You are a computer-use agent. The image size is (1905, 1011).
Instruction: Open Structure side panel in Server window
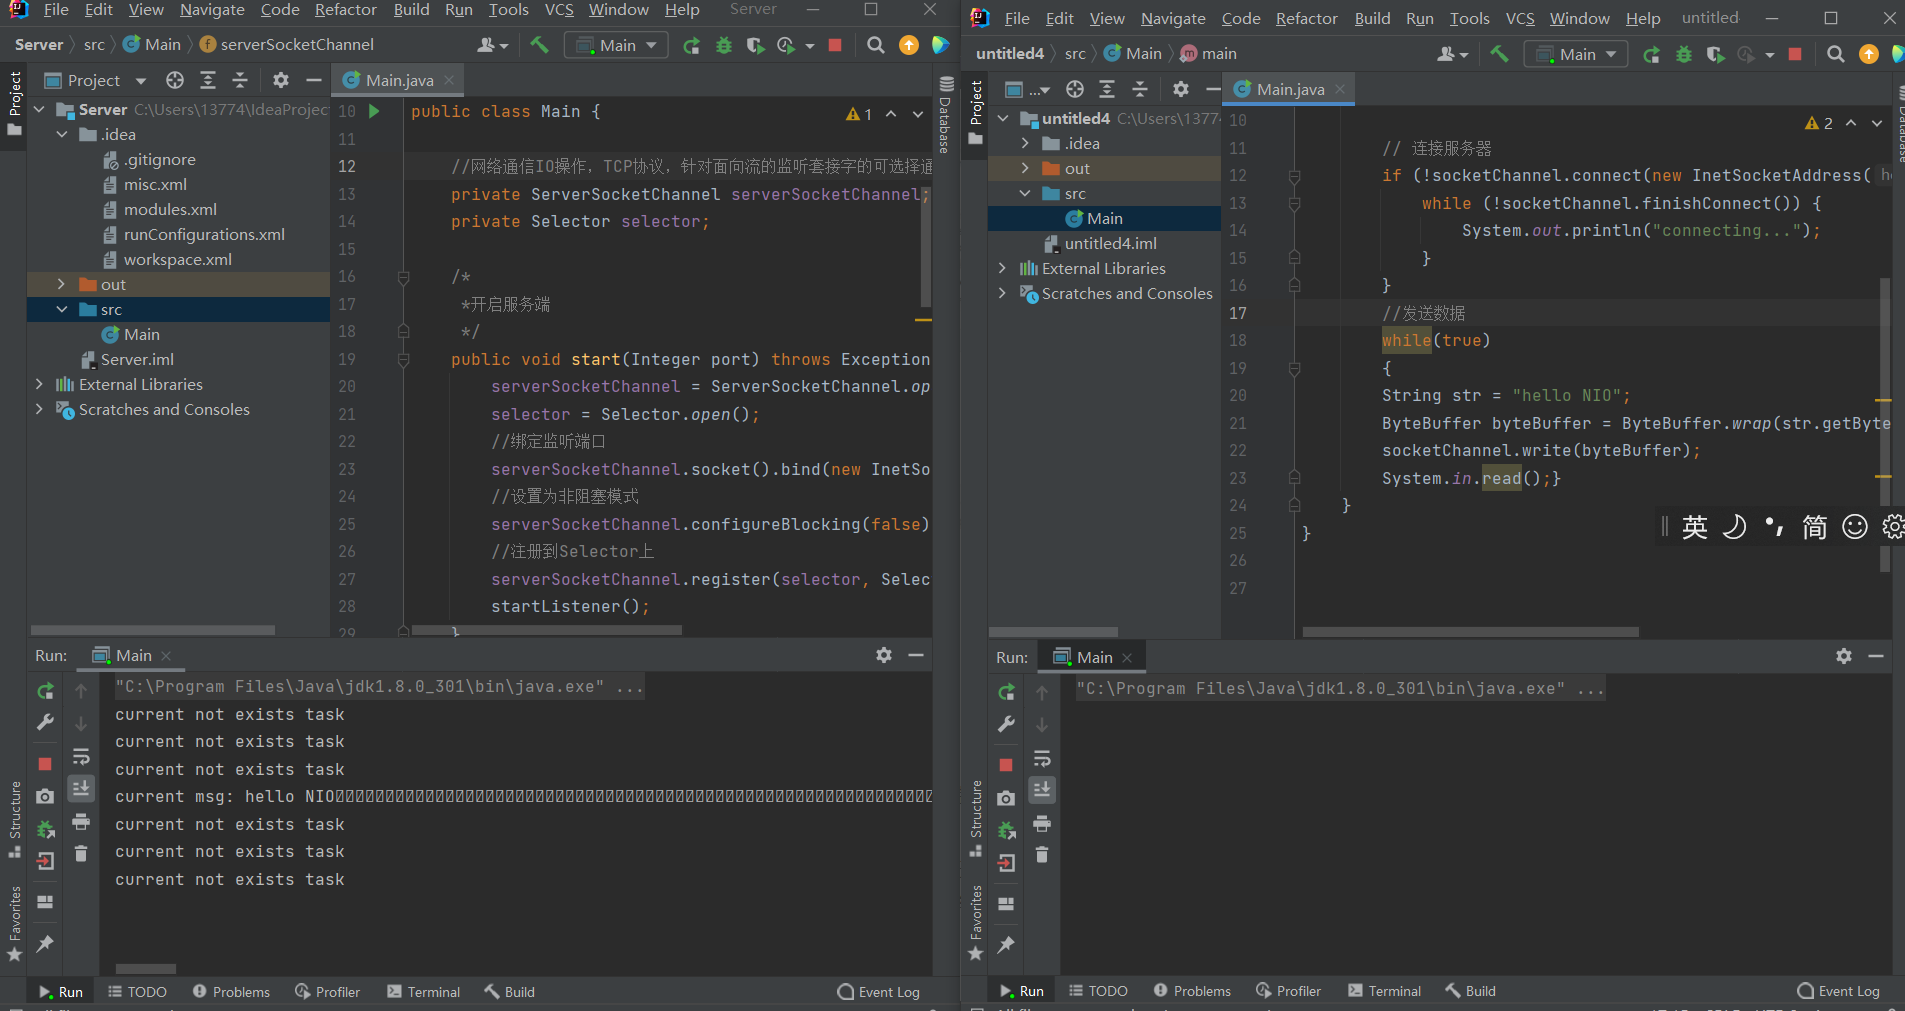pyautogui.click(x=14, y=818)
